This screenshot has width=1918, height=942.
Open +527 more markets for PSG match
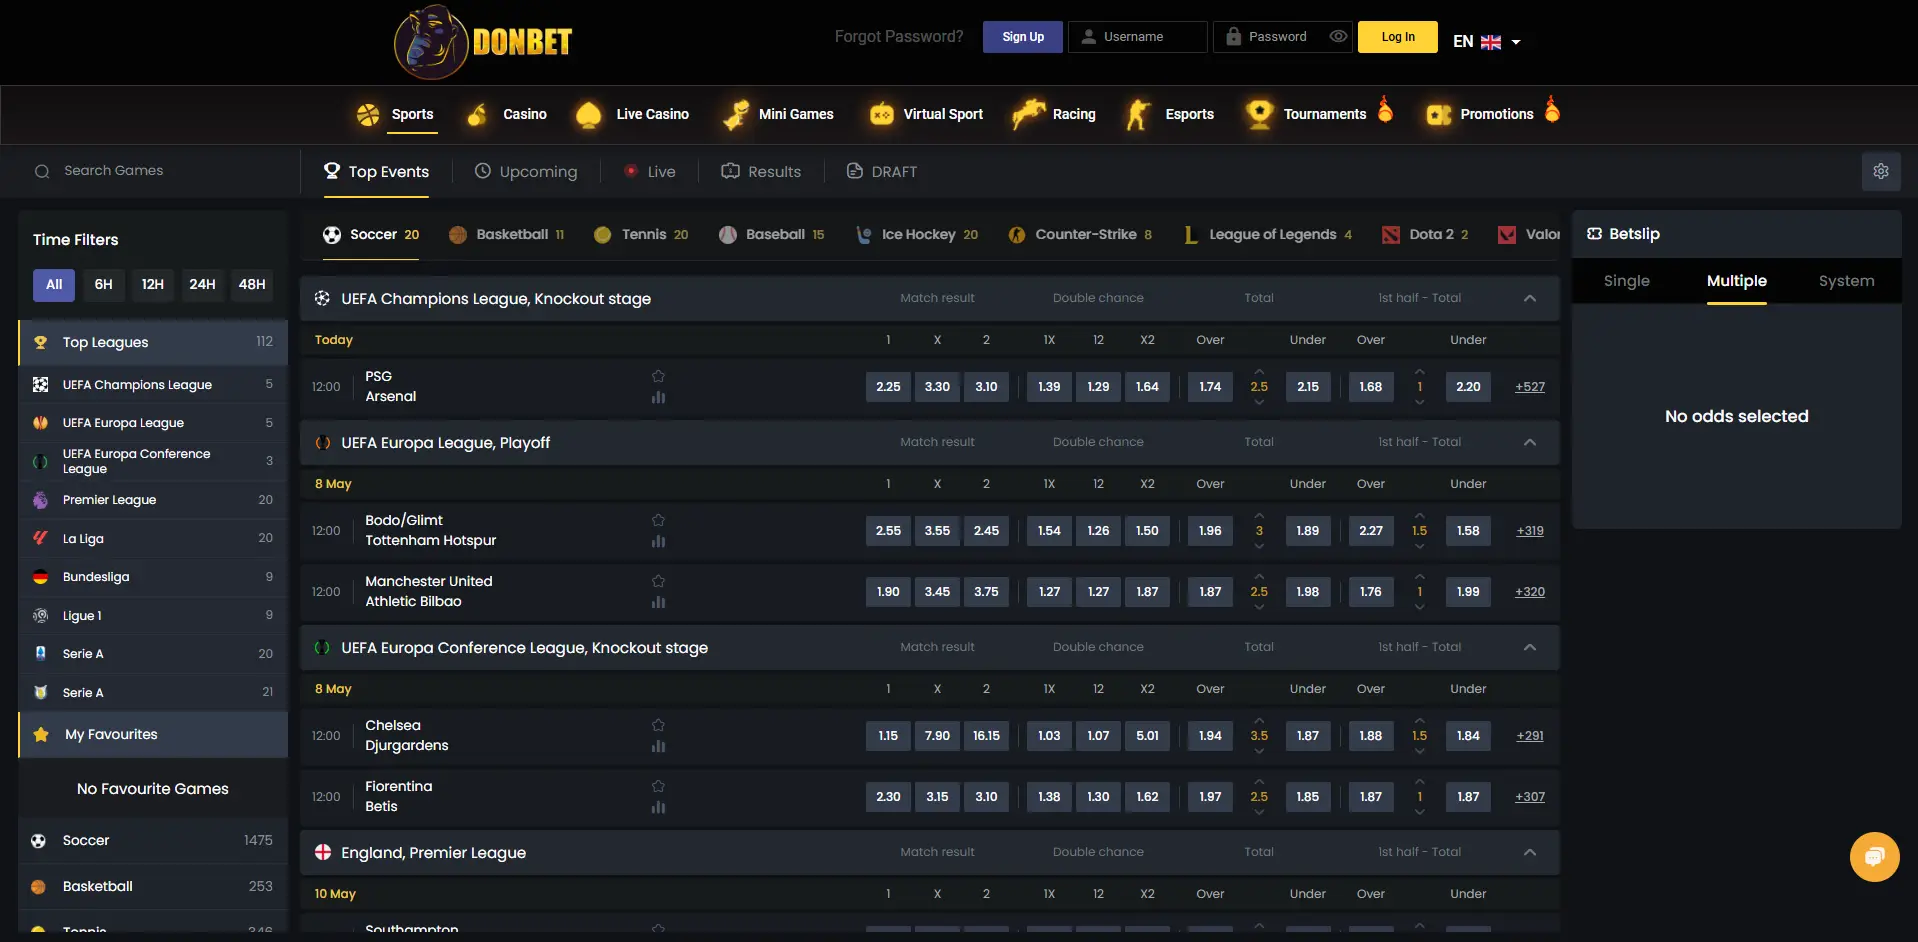pos(1530,387)
